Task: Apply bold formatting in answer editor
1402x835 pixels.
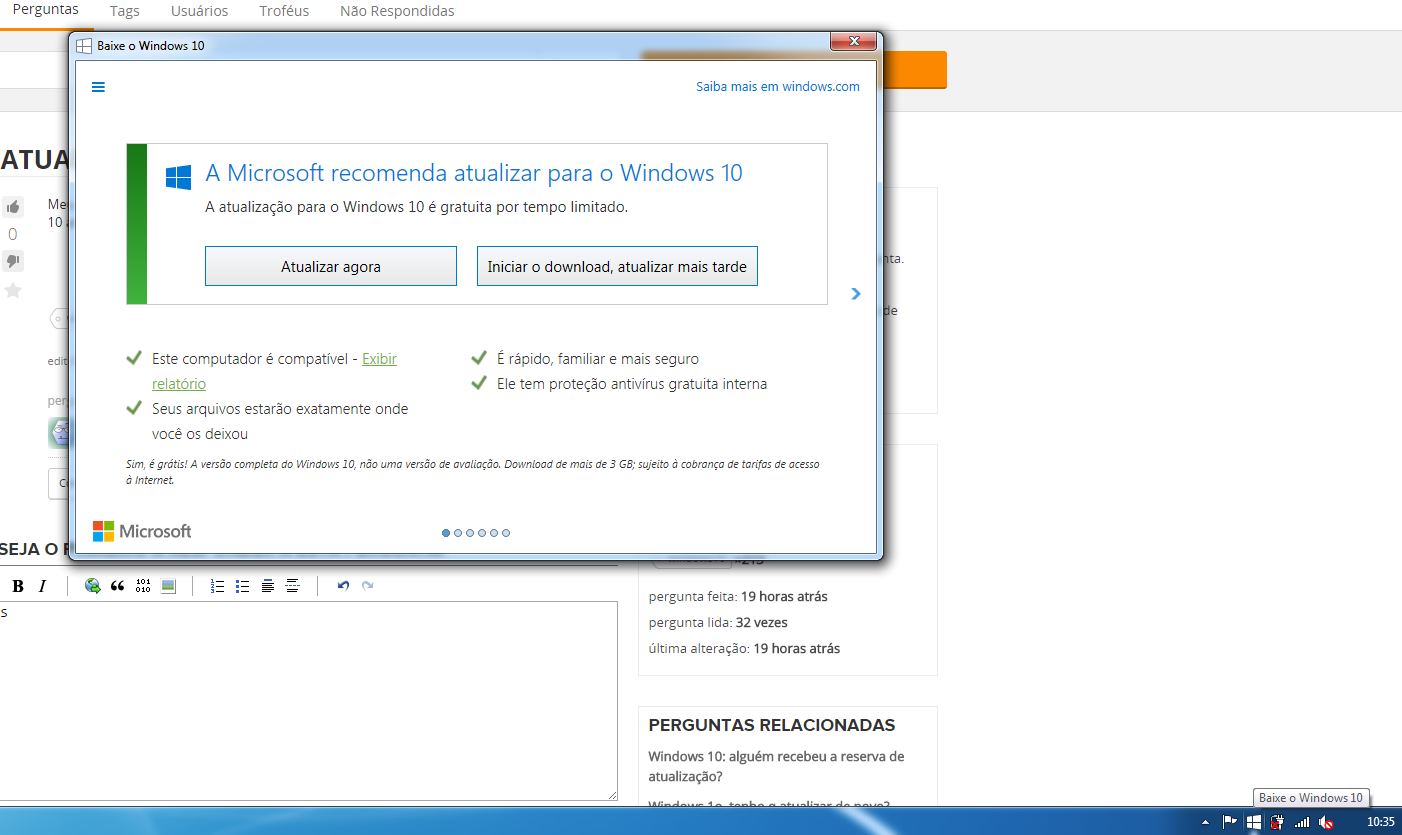Action: point(17,586)
